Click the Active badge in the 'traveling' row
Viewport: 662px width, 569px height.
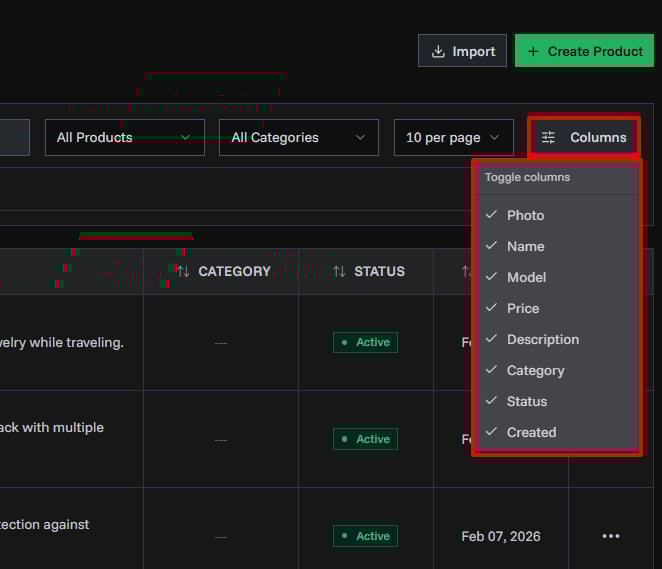pyautogui.click(x=365, y=342)
